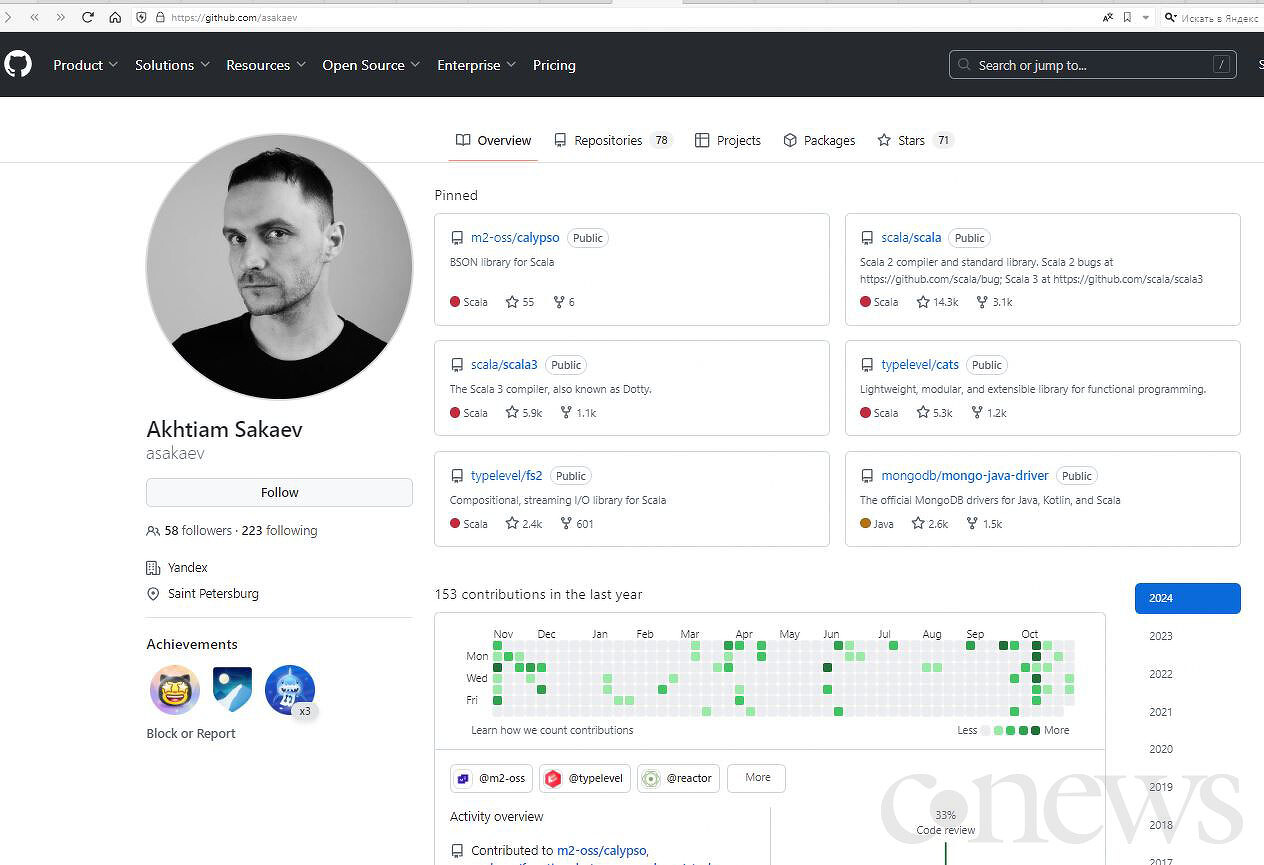Filter activity by @m2-oss organization
This screenshot has width=1264, height=865.
(x=491, y=778)
